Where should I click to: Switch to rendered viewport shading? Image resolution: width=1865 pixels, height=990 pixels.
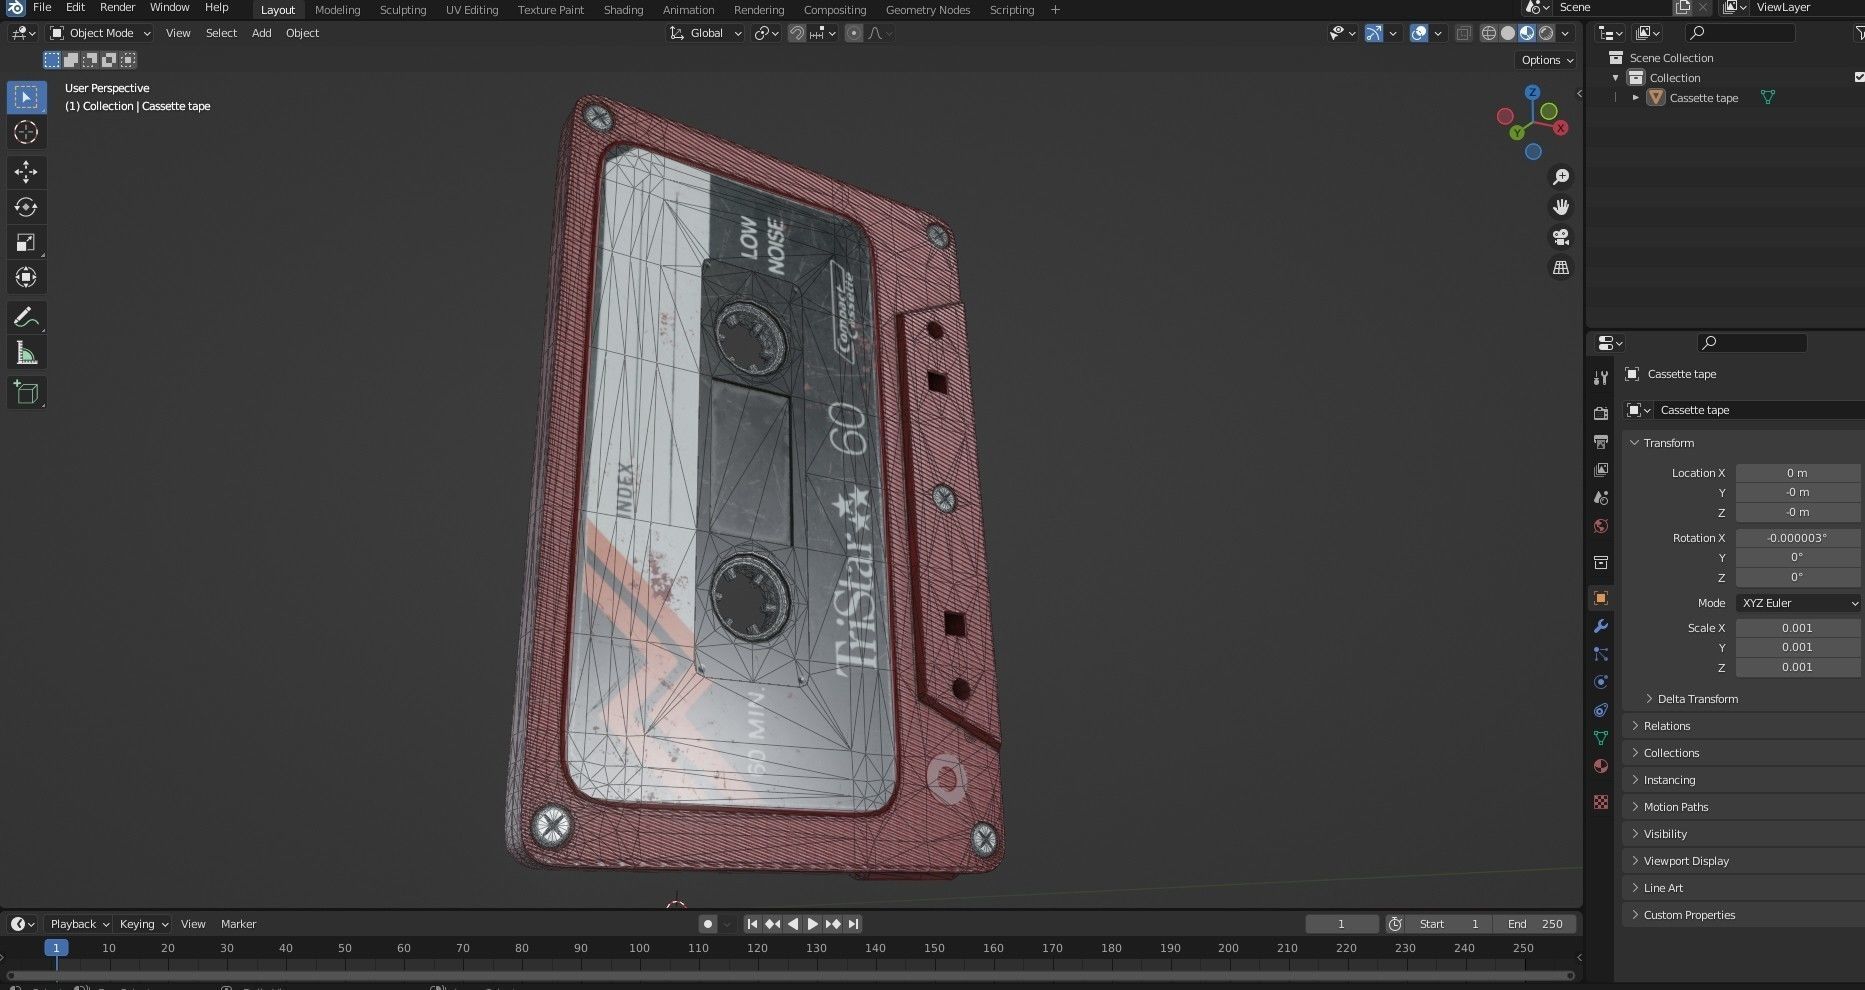(x=1546, y=33)
